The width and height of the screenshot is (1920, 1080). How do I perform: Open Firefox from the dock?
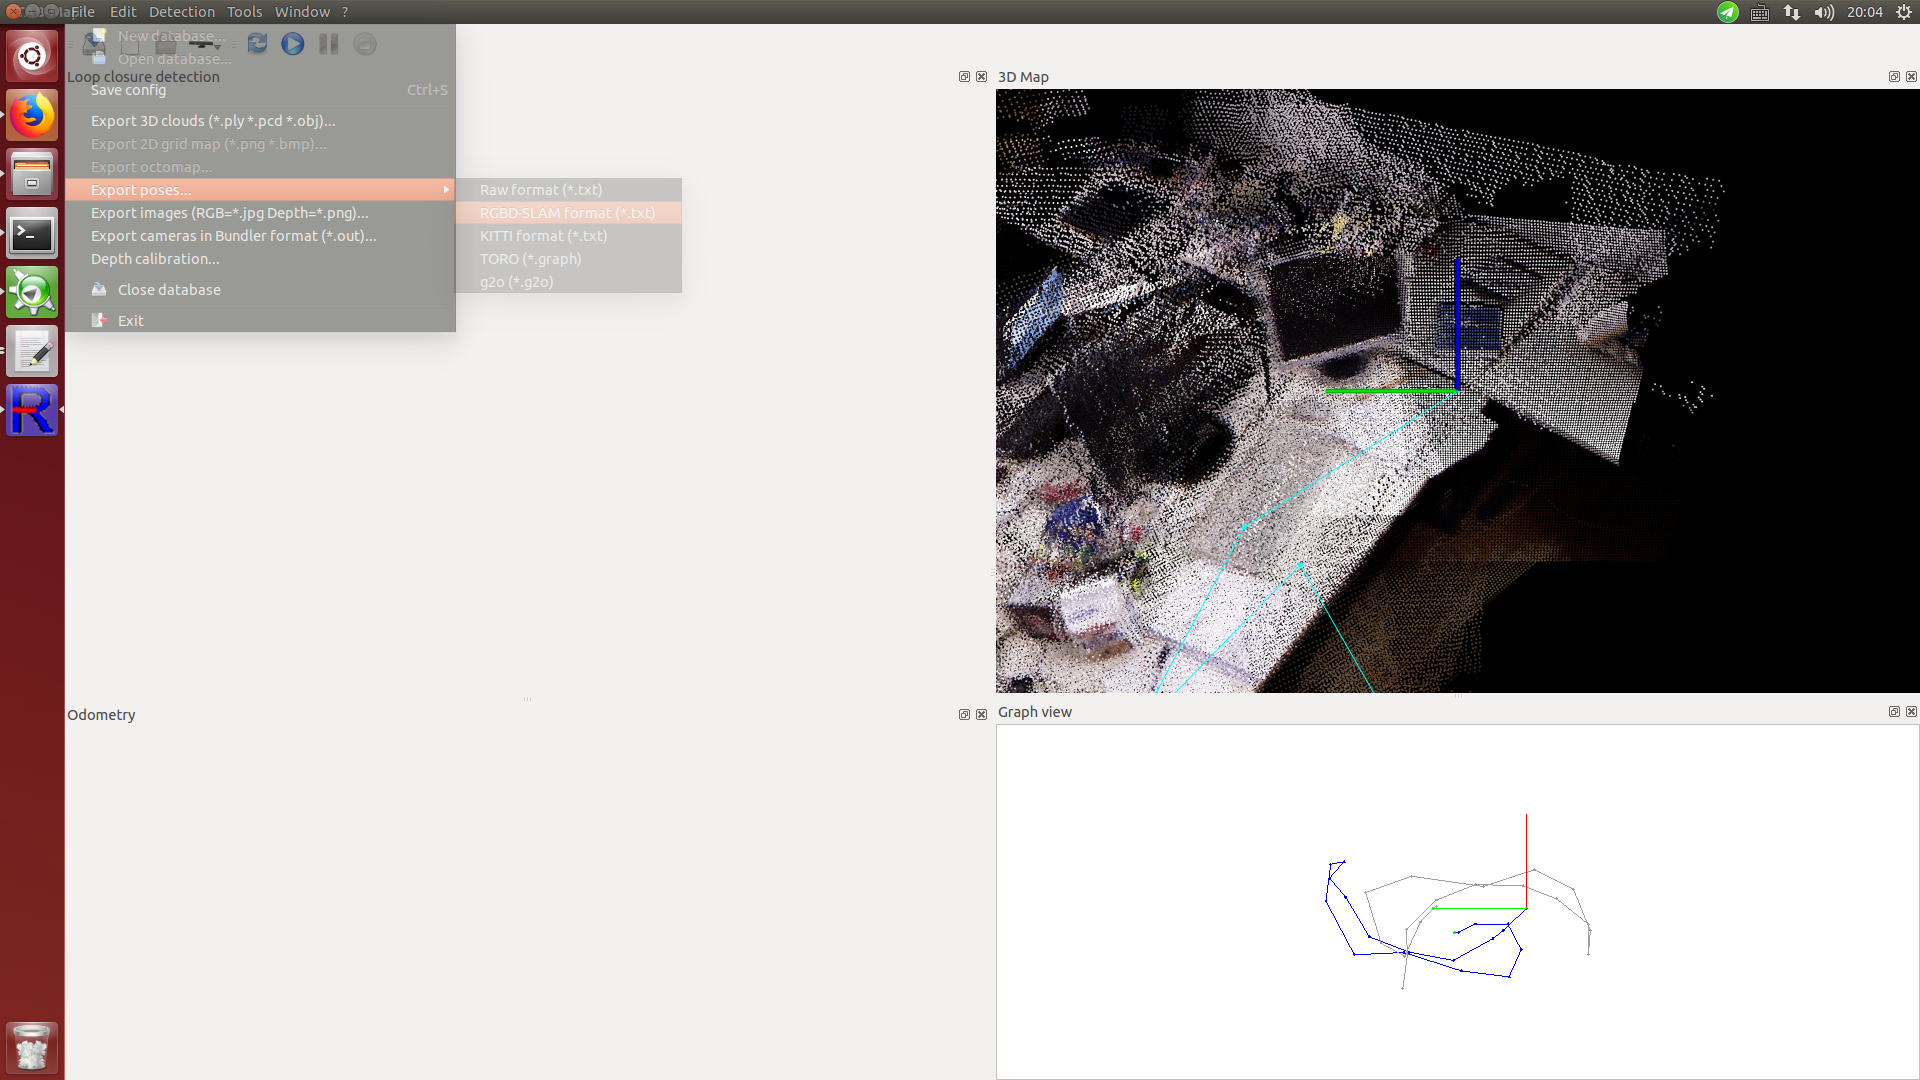[32, 115]
